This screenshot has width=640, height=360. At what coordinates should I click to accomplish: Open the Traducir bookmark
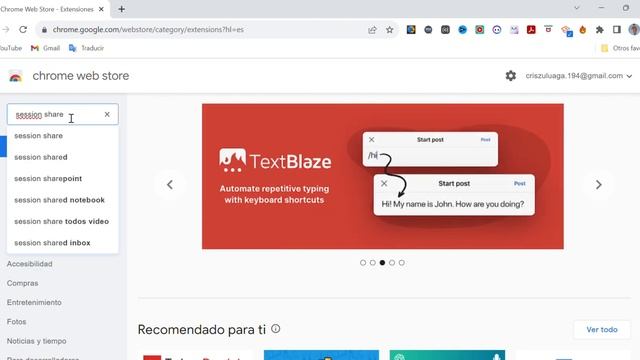click(86, 48)
